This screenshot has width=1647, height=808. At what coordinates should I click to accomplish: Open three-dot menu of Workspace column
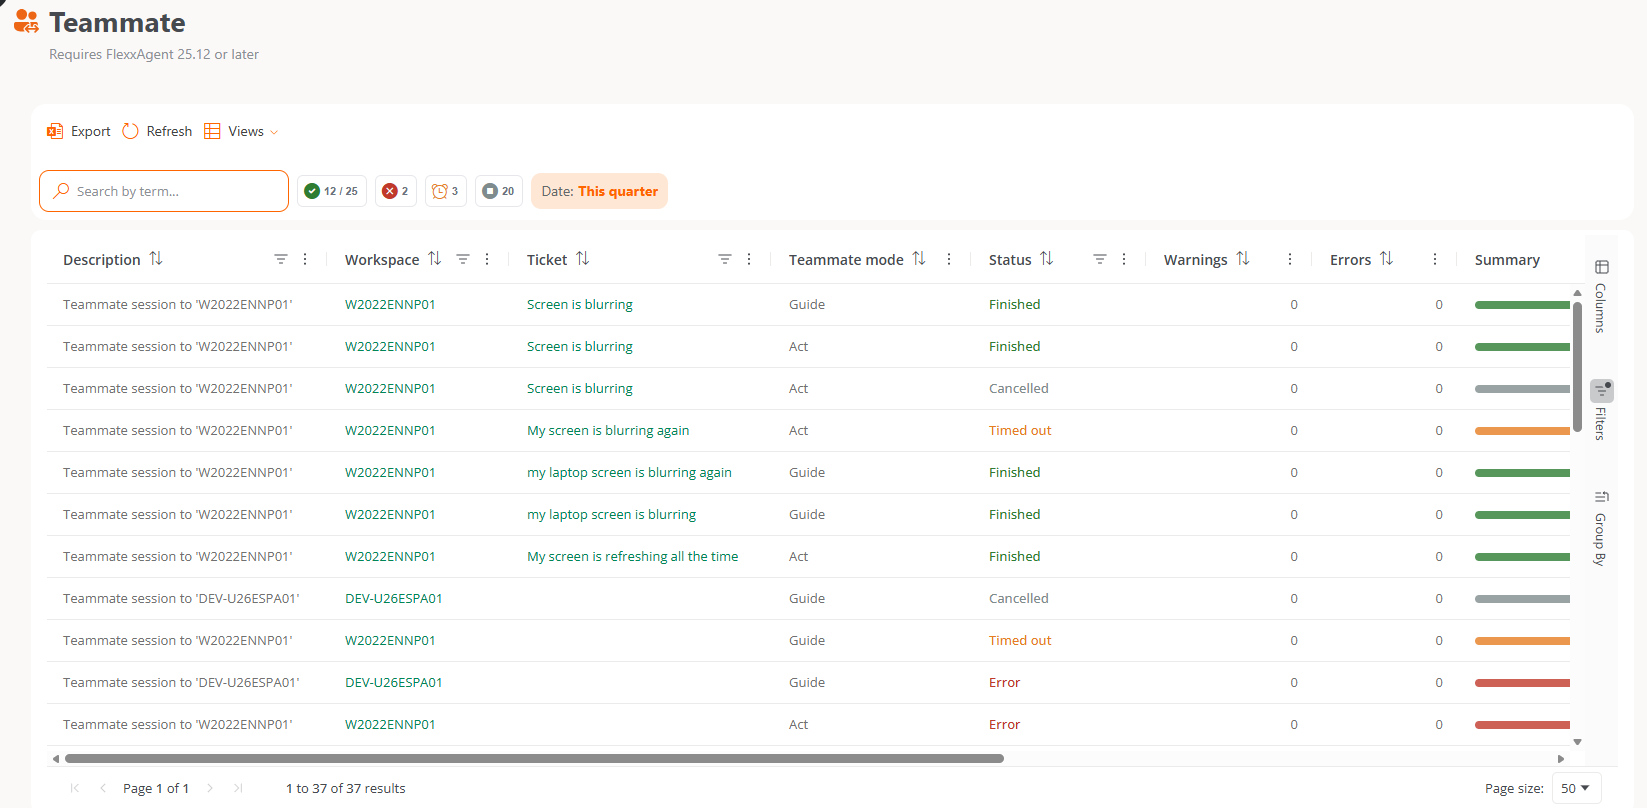tap(487, 259)
